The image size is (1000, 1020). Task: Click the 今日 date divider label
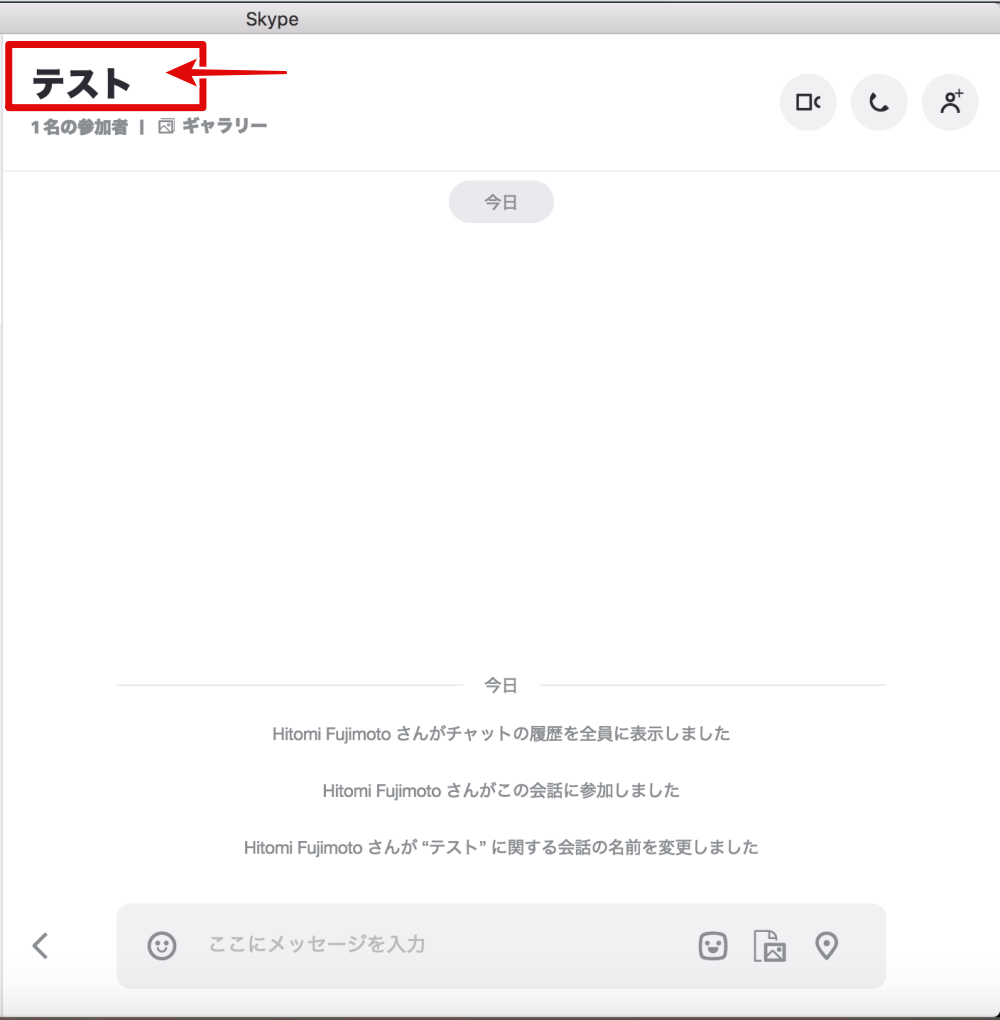(x=501, y=685)
